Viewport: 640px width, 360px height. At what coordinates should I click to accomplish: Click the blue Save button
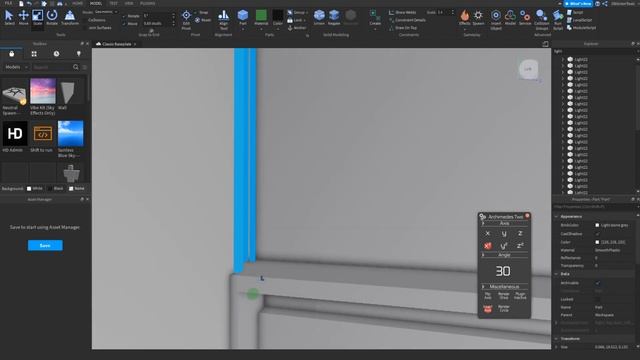[45, 245]
